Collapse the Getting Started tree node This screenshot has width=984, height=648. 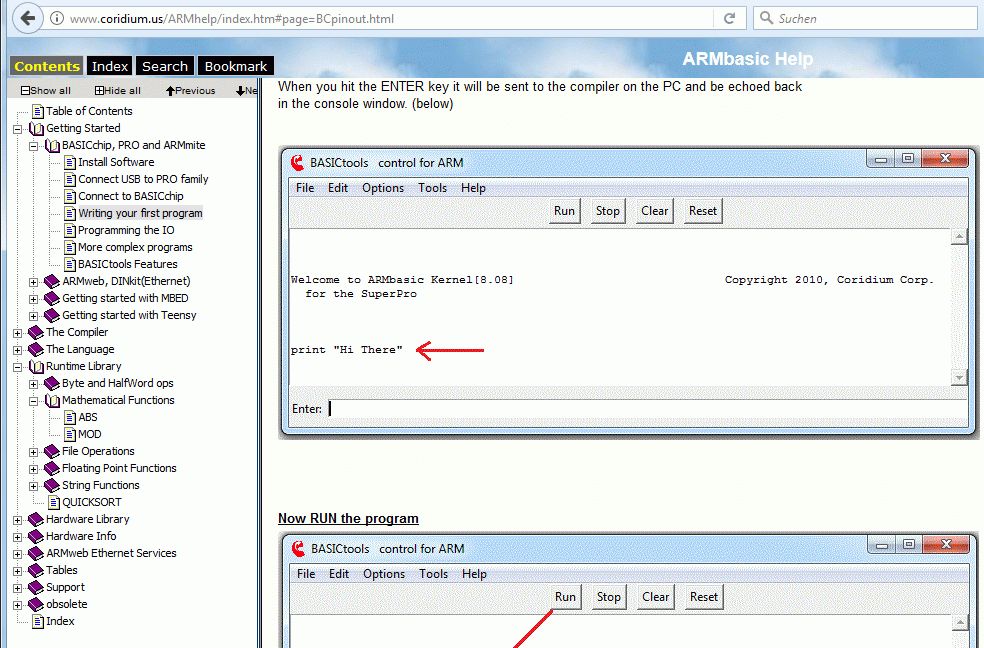[x=18, y=129]
